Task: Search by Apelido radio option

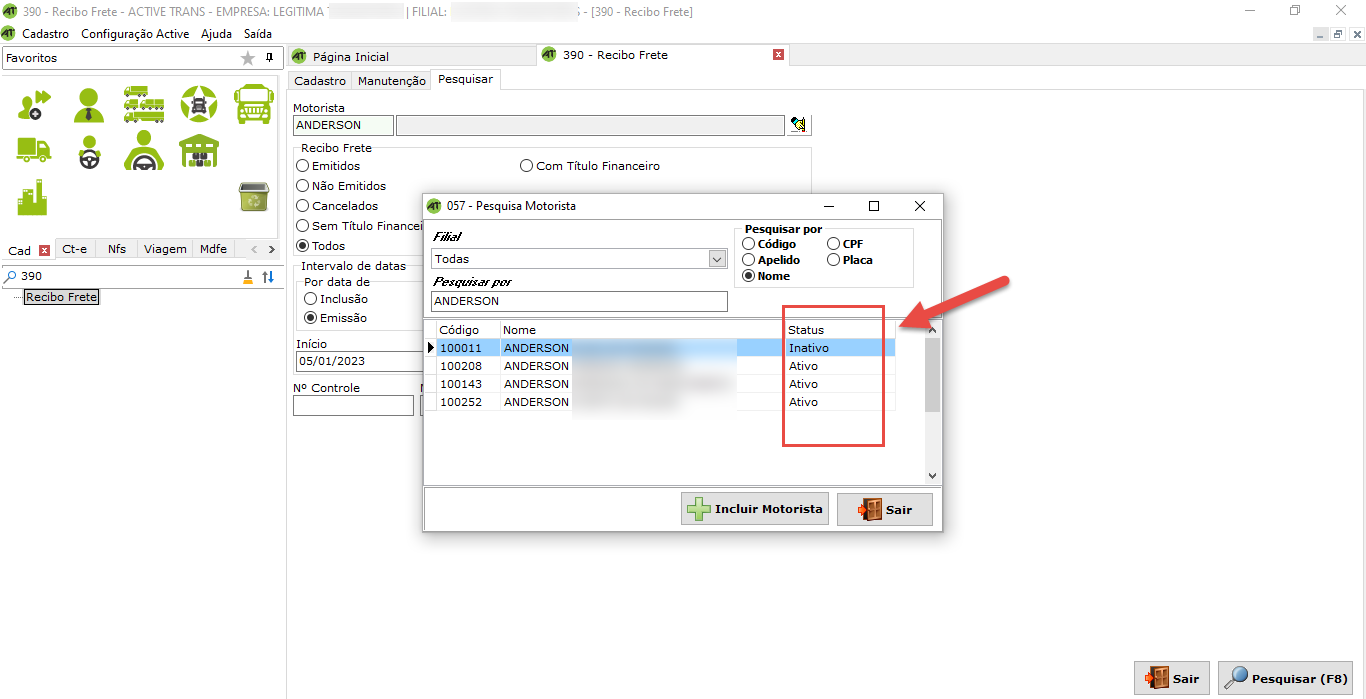Action: point(749,260)
